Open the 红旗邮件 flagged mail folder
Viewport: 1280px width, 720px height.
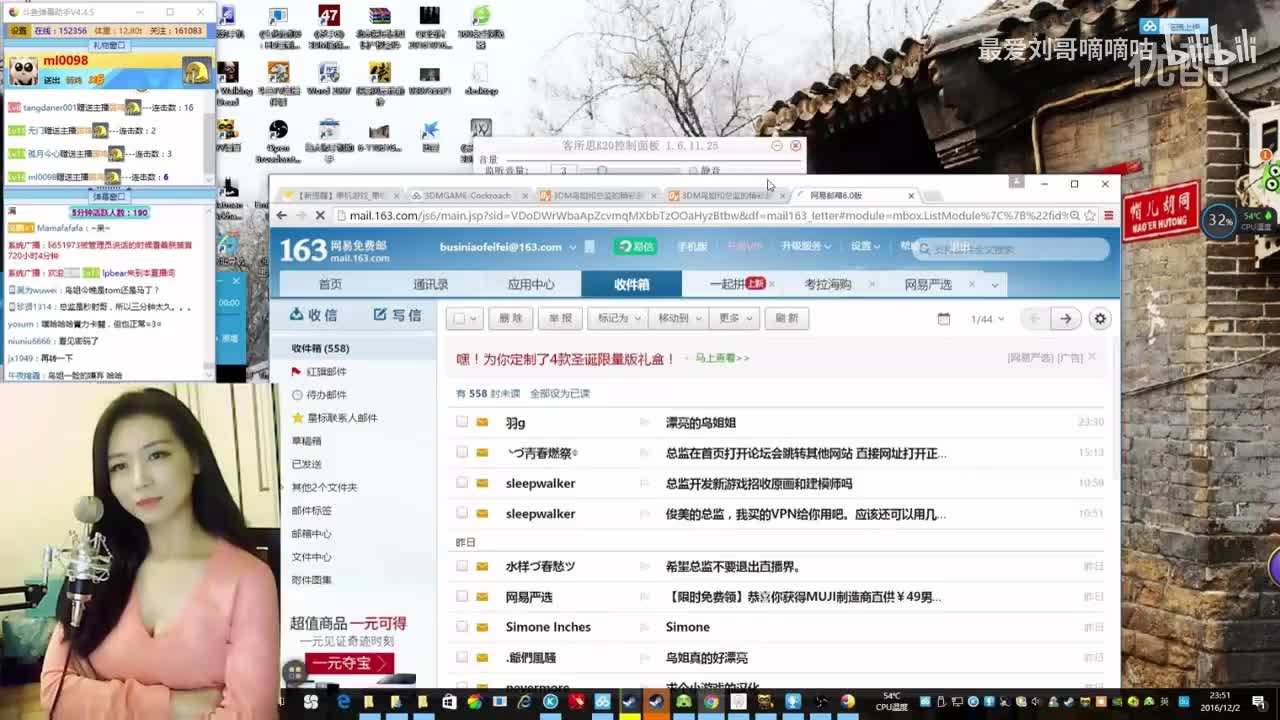point(326,371)
